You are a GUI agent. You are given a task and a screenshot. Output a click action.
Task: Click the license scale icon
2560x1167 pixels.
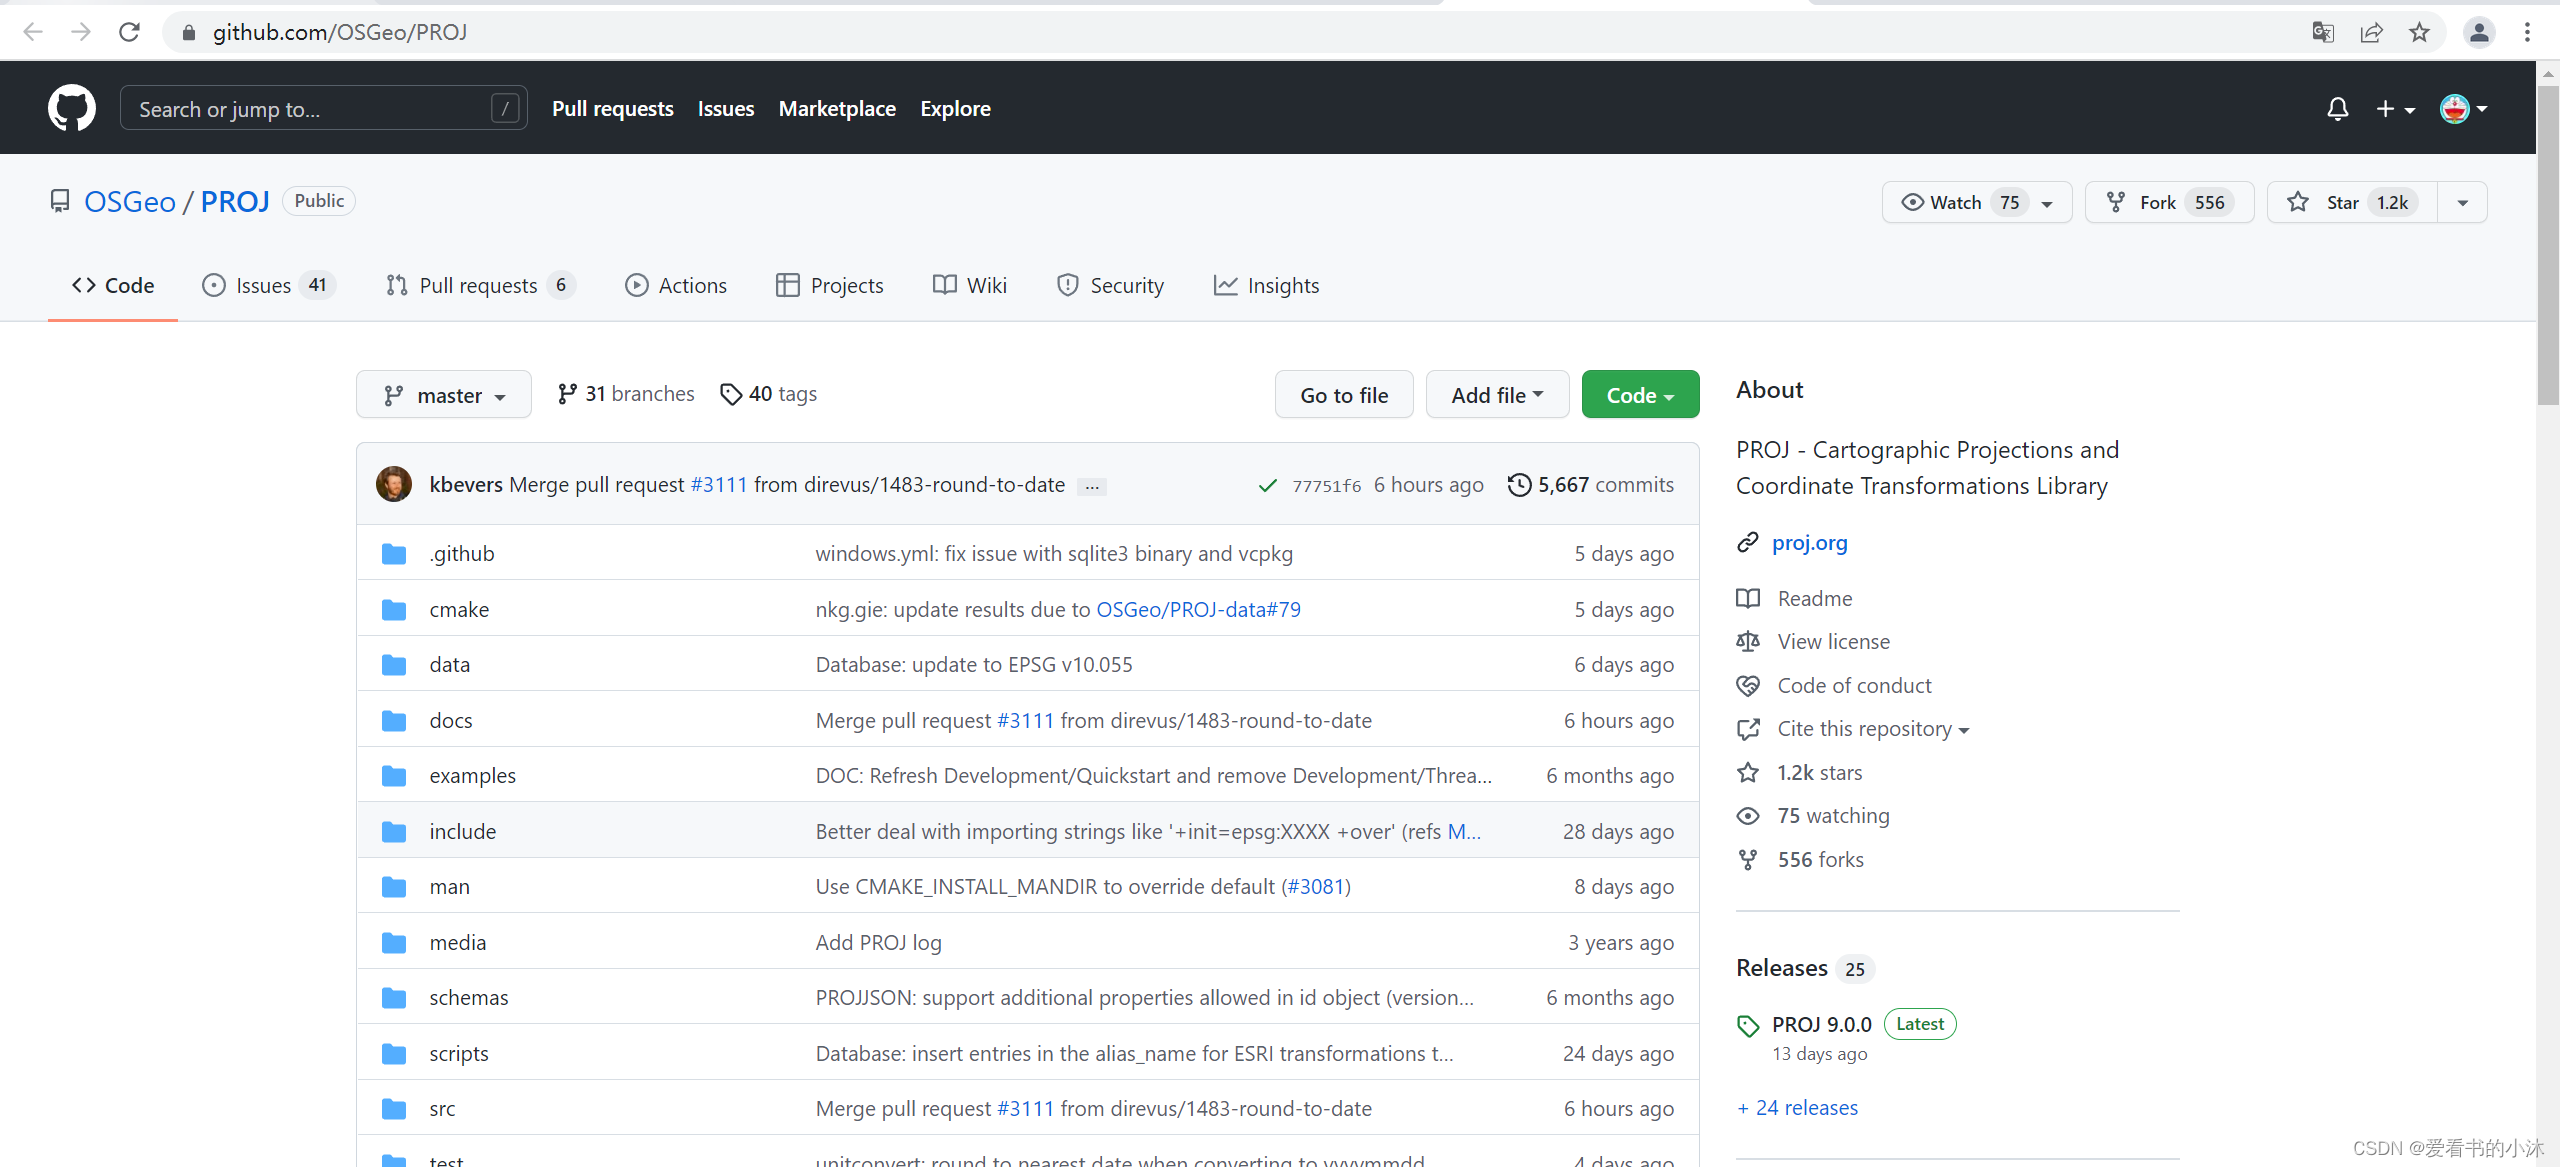tap(1747, 641)
